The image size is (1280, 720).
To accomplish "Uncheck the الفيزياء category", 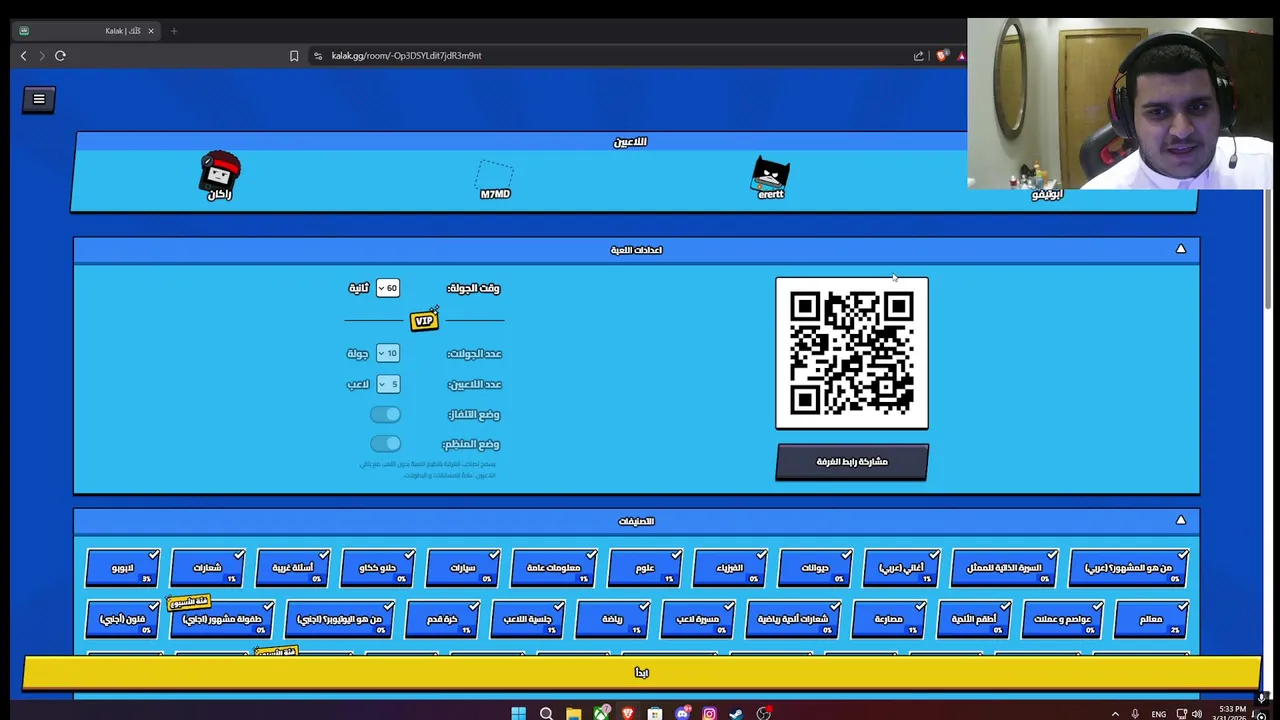I will pos(730,567).
